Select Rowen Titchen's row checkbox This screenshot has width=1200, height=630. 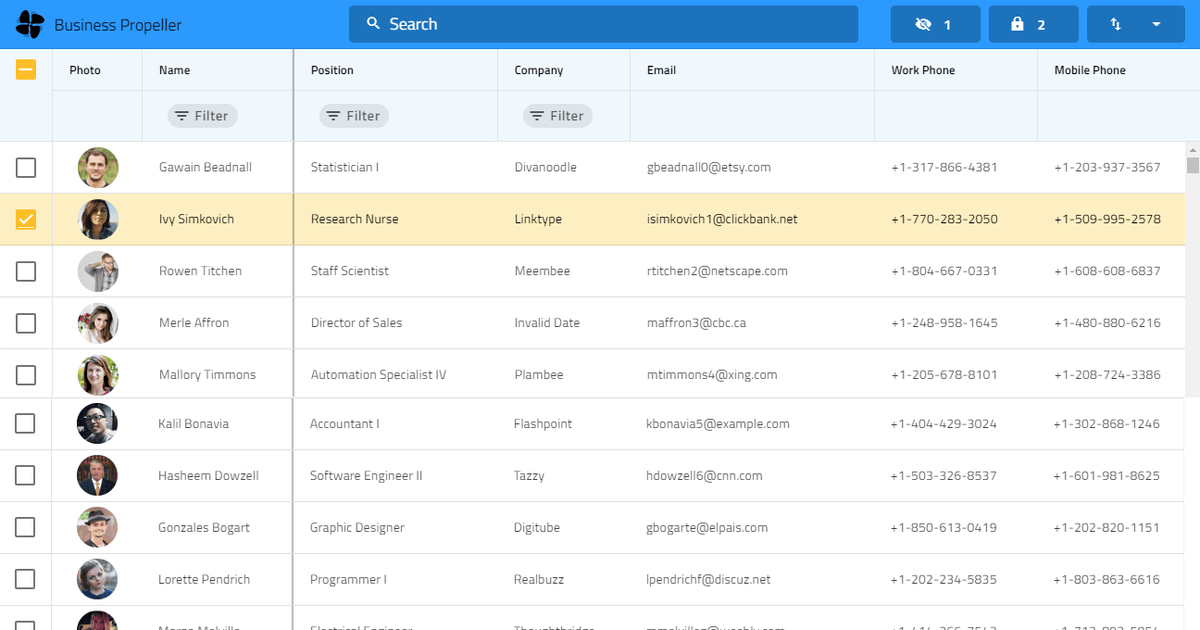(25, 271)
